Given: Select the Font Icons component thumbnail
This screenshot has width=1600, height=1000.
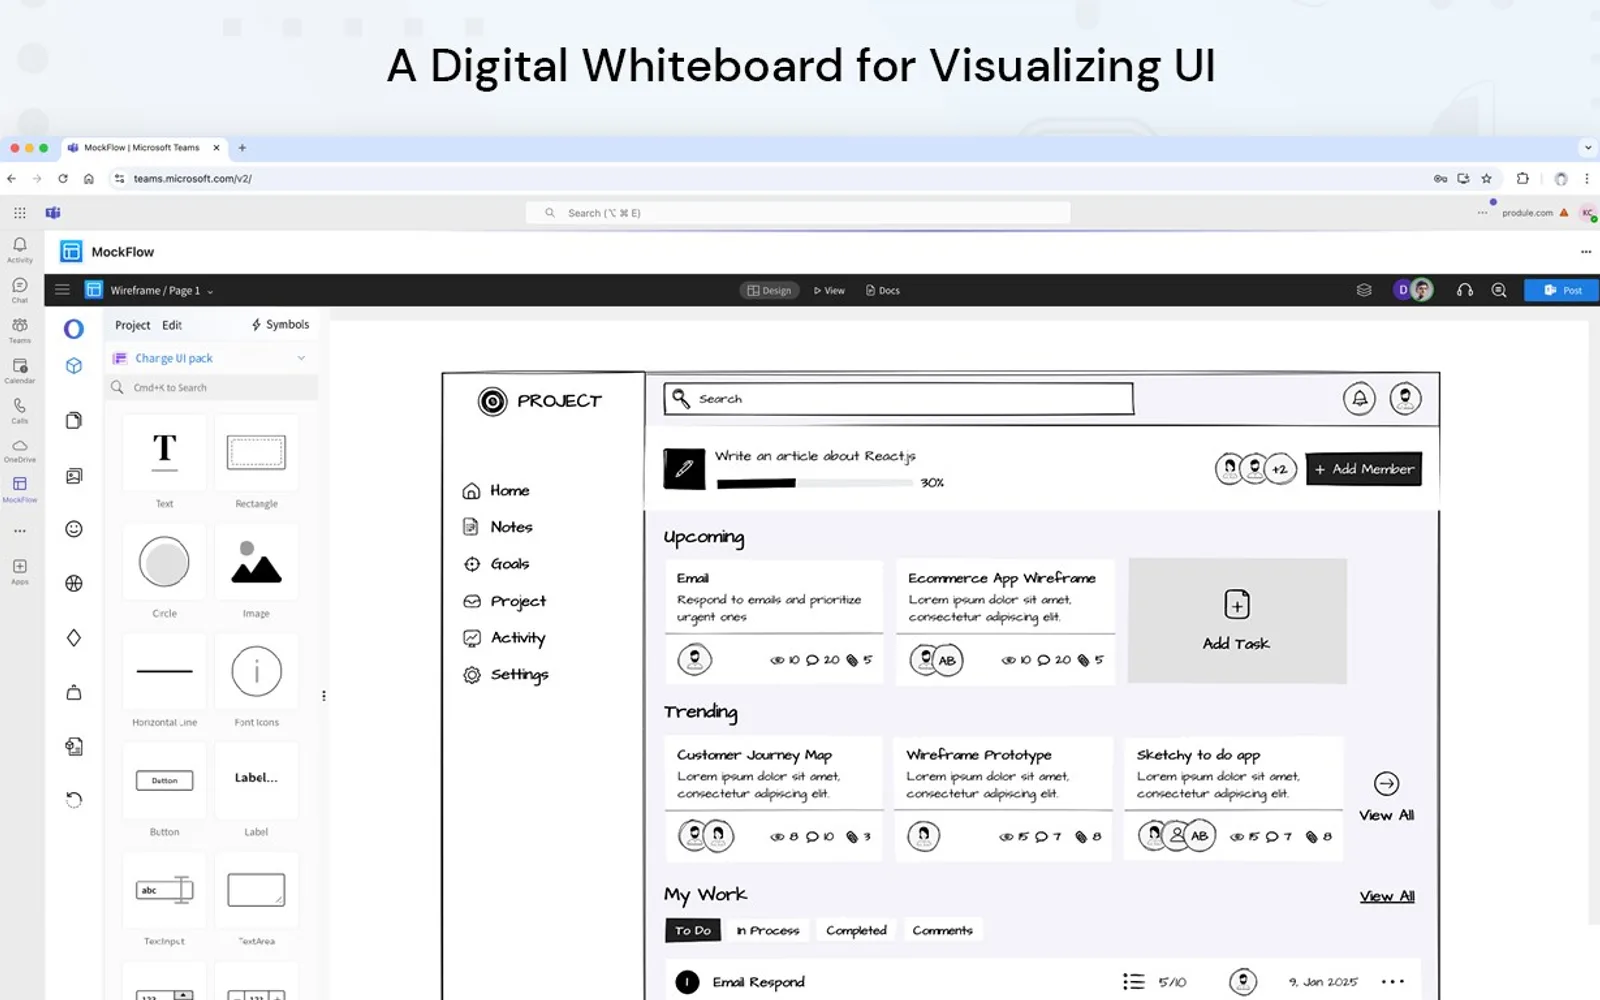Looking at the screenshot, I should (256, 671).
